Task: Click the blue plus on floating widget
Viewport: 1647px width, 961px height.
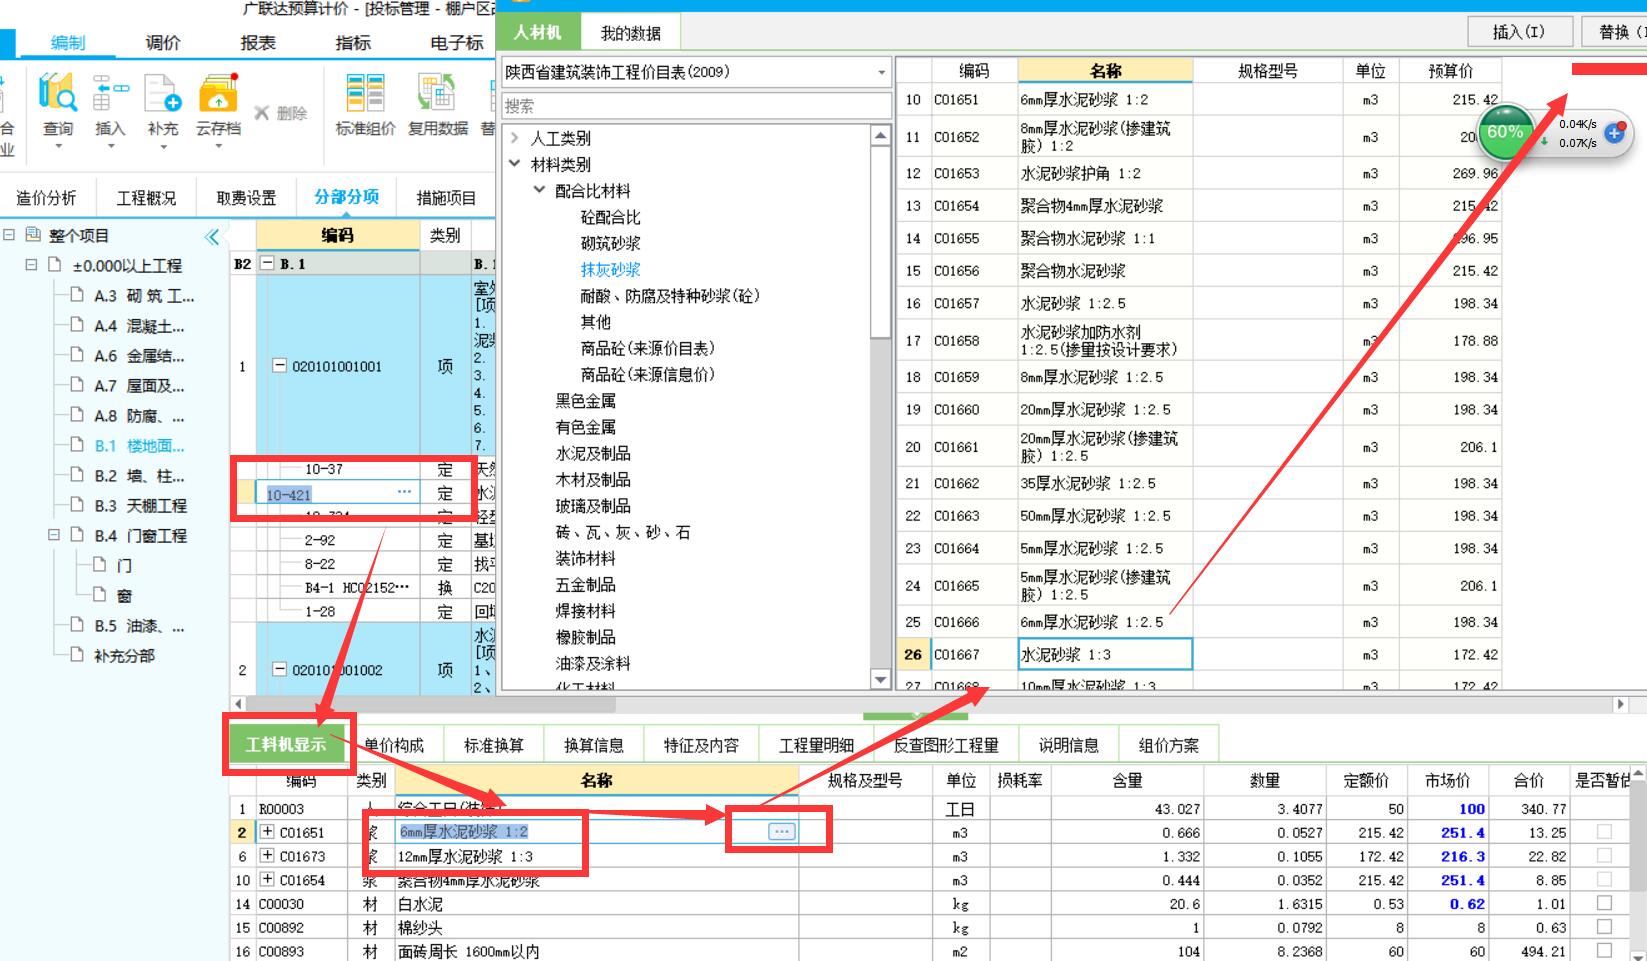Action: pos(1614,132)
